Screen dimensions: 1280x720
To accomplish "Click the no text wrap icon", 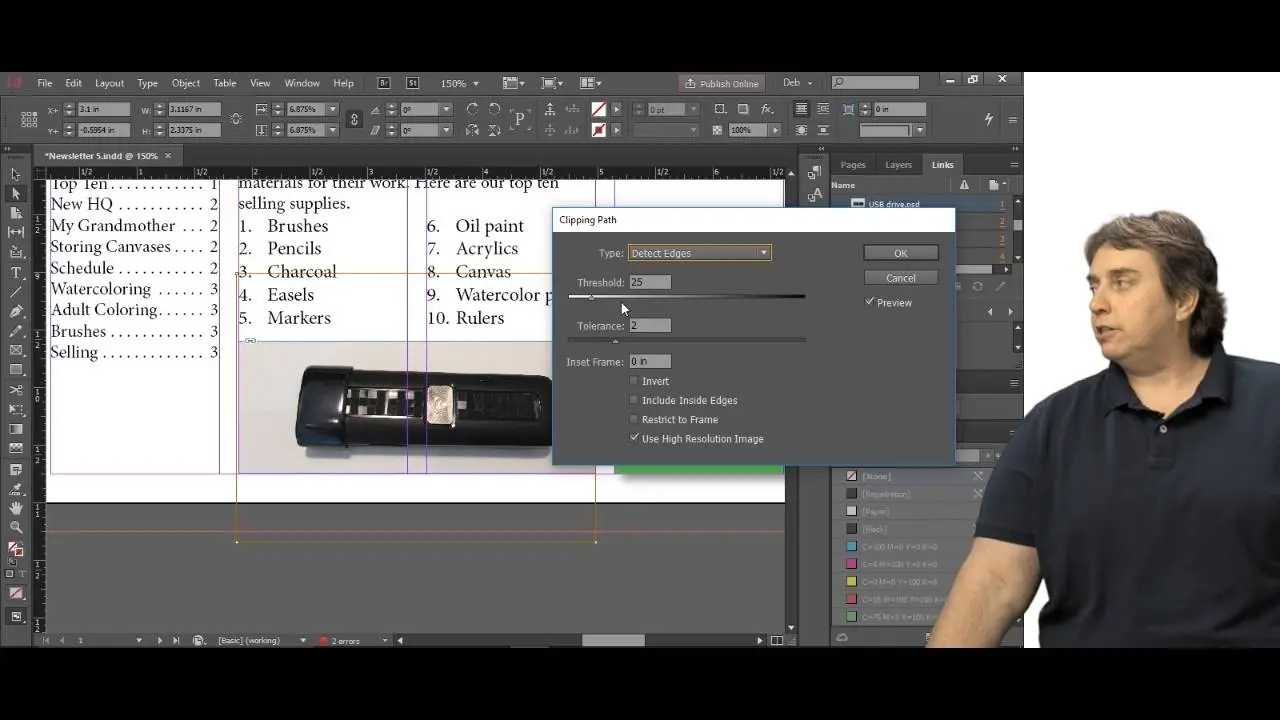I will click(x=801, y=109).
